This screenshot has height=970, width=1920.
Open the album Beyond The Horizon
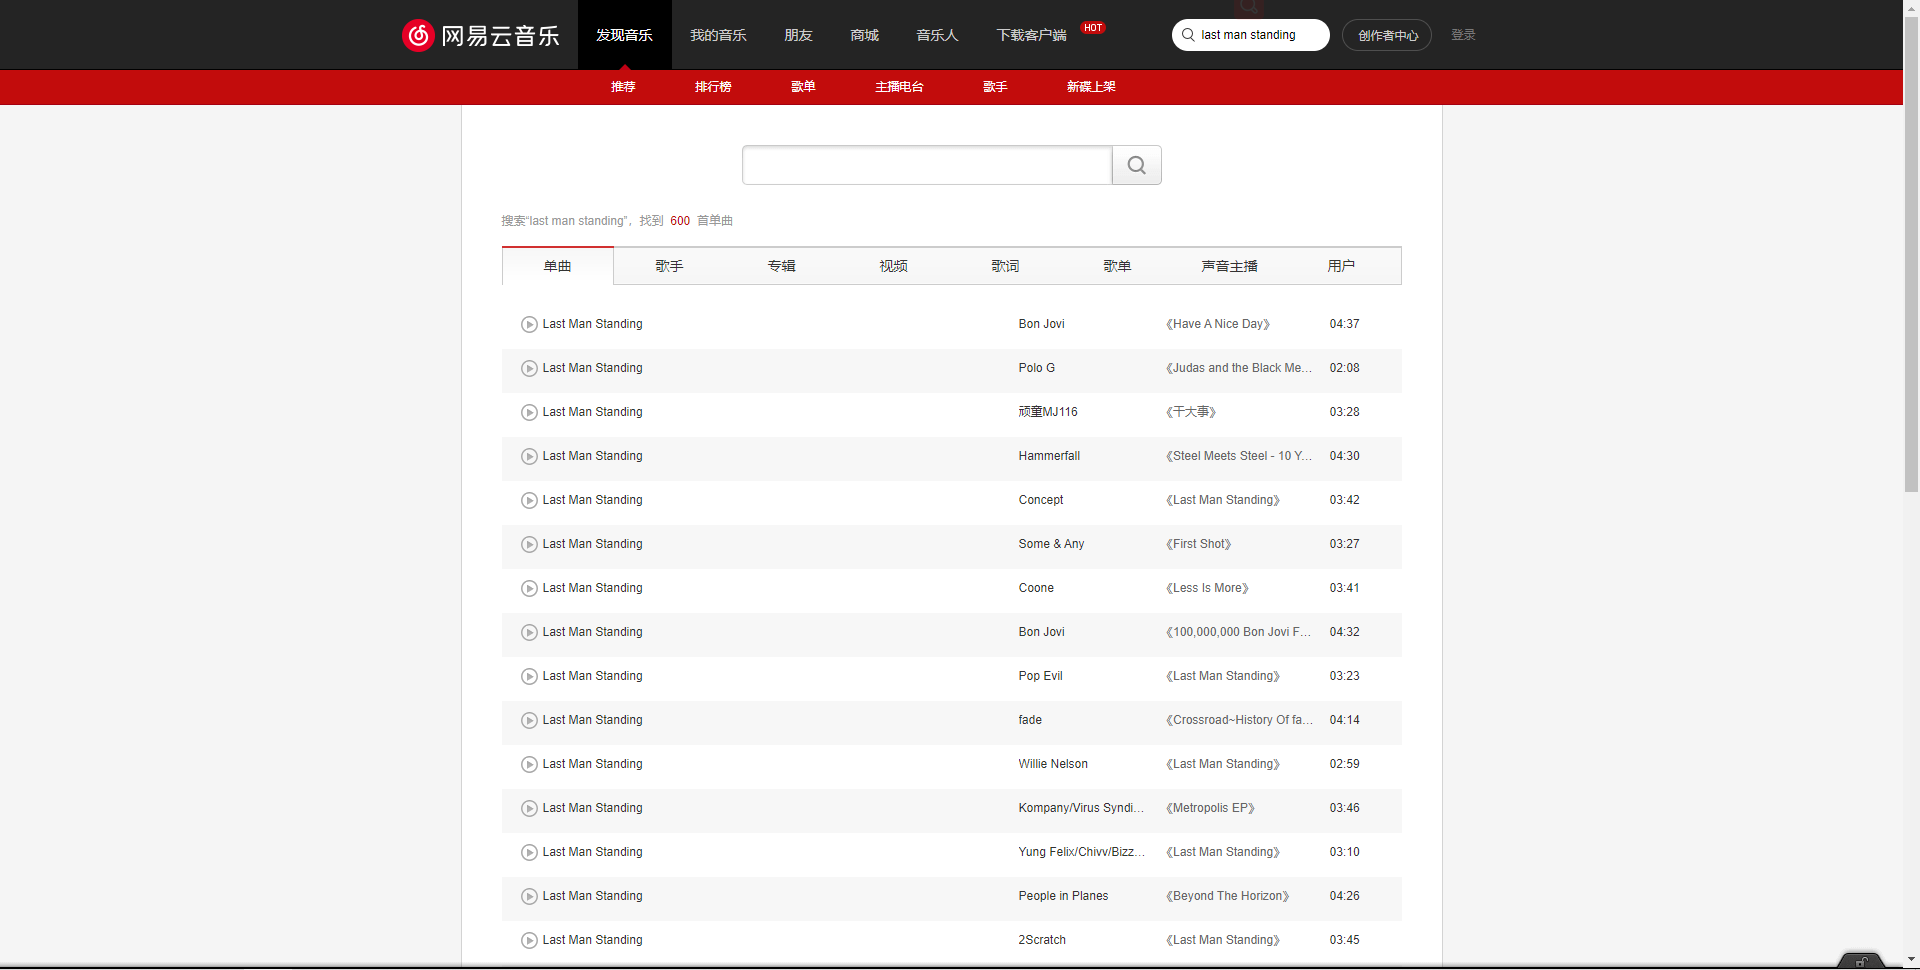point(1228,896)
